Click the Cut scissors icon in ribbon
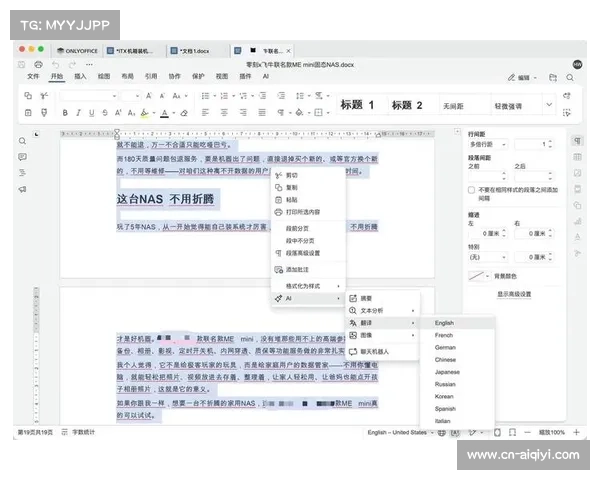This screenshot has height=480, width=600. pos(44,96)
